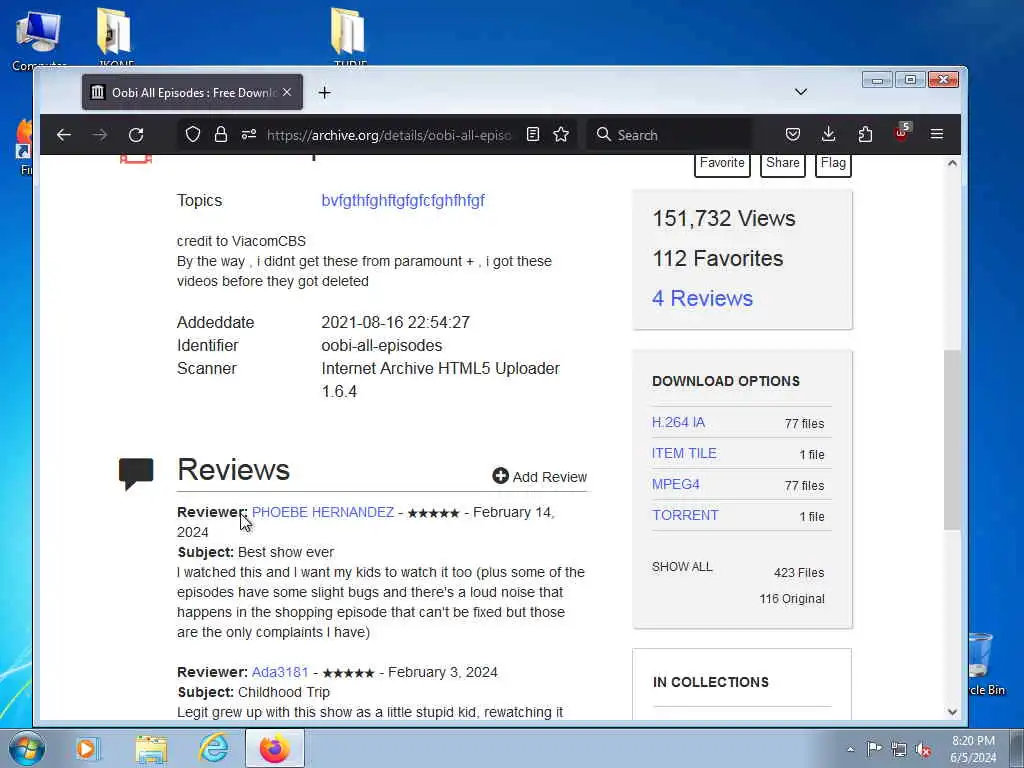Open the Extensions puzzle icon
This screenshot has width=1024, height=768.
point(865,135)
